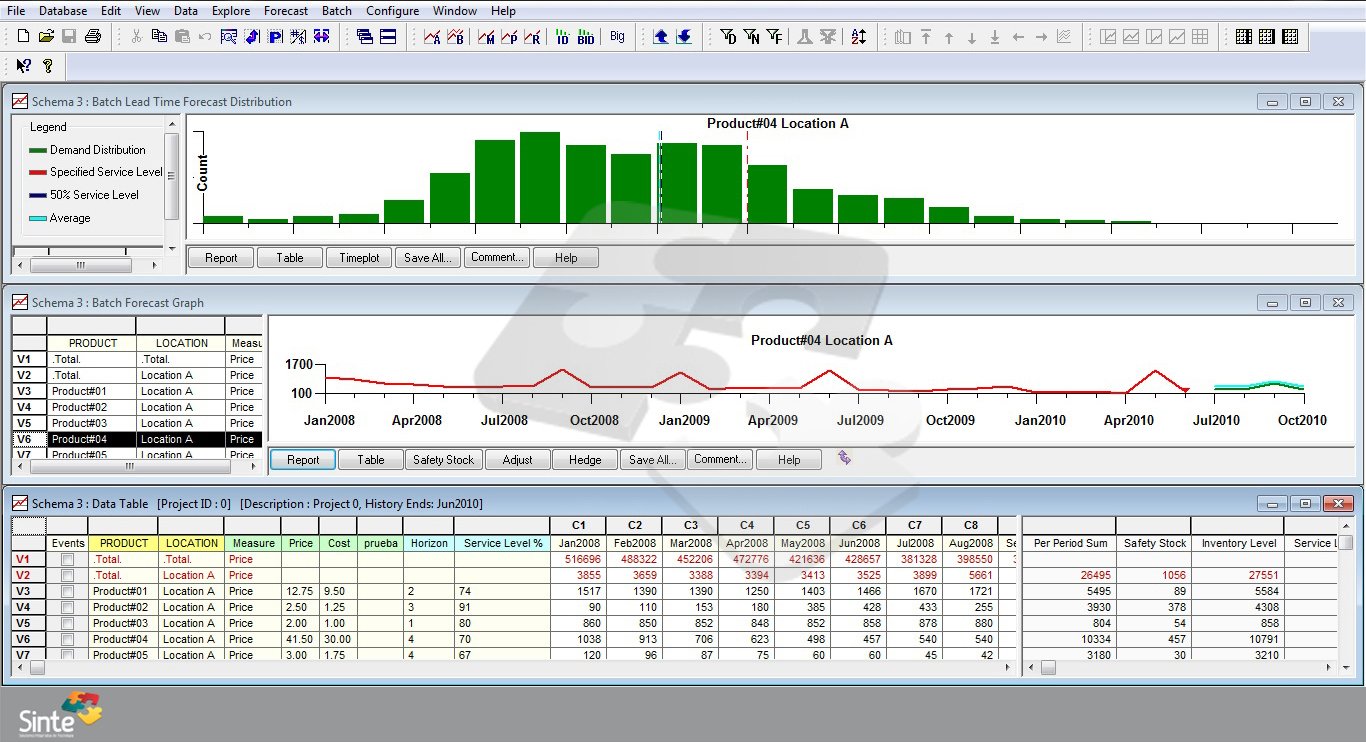1366x742 pixels.
Task: Tick the Events checkbox in row V2
Action: coord(67,576)
